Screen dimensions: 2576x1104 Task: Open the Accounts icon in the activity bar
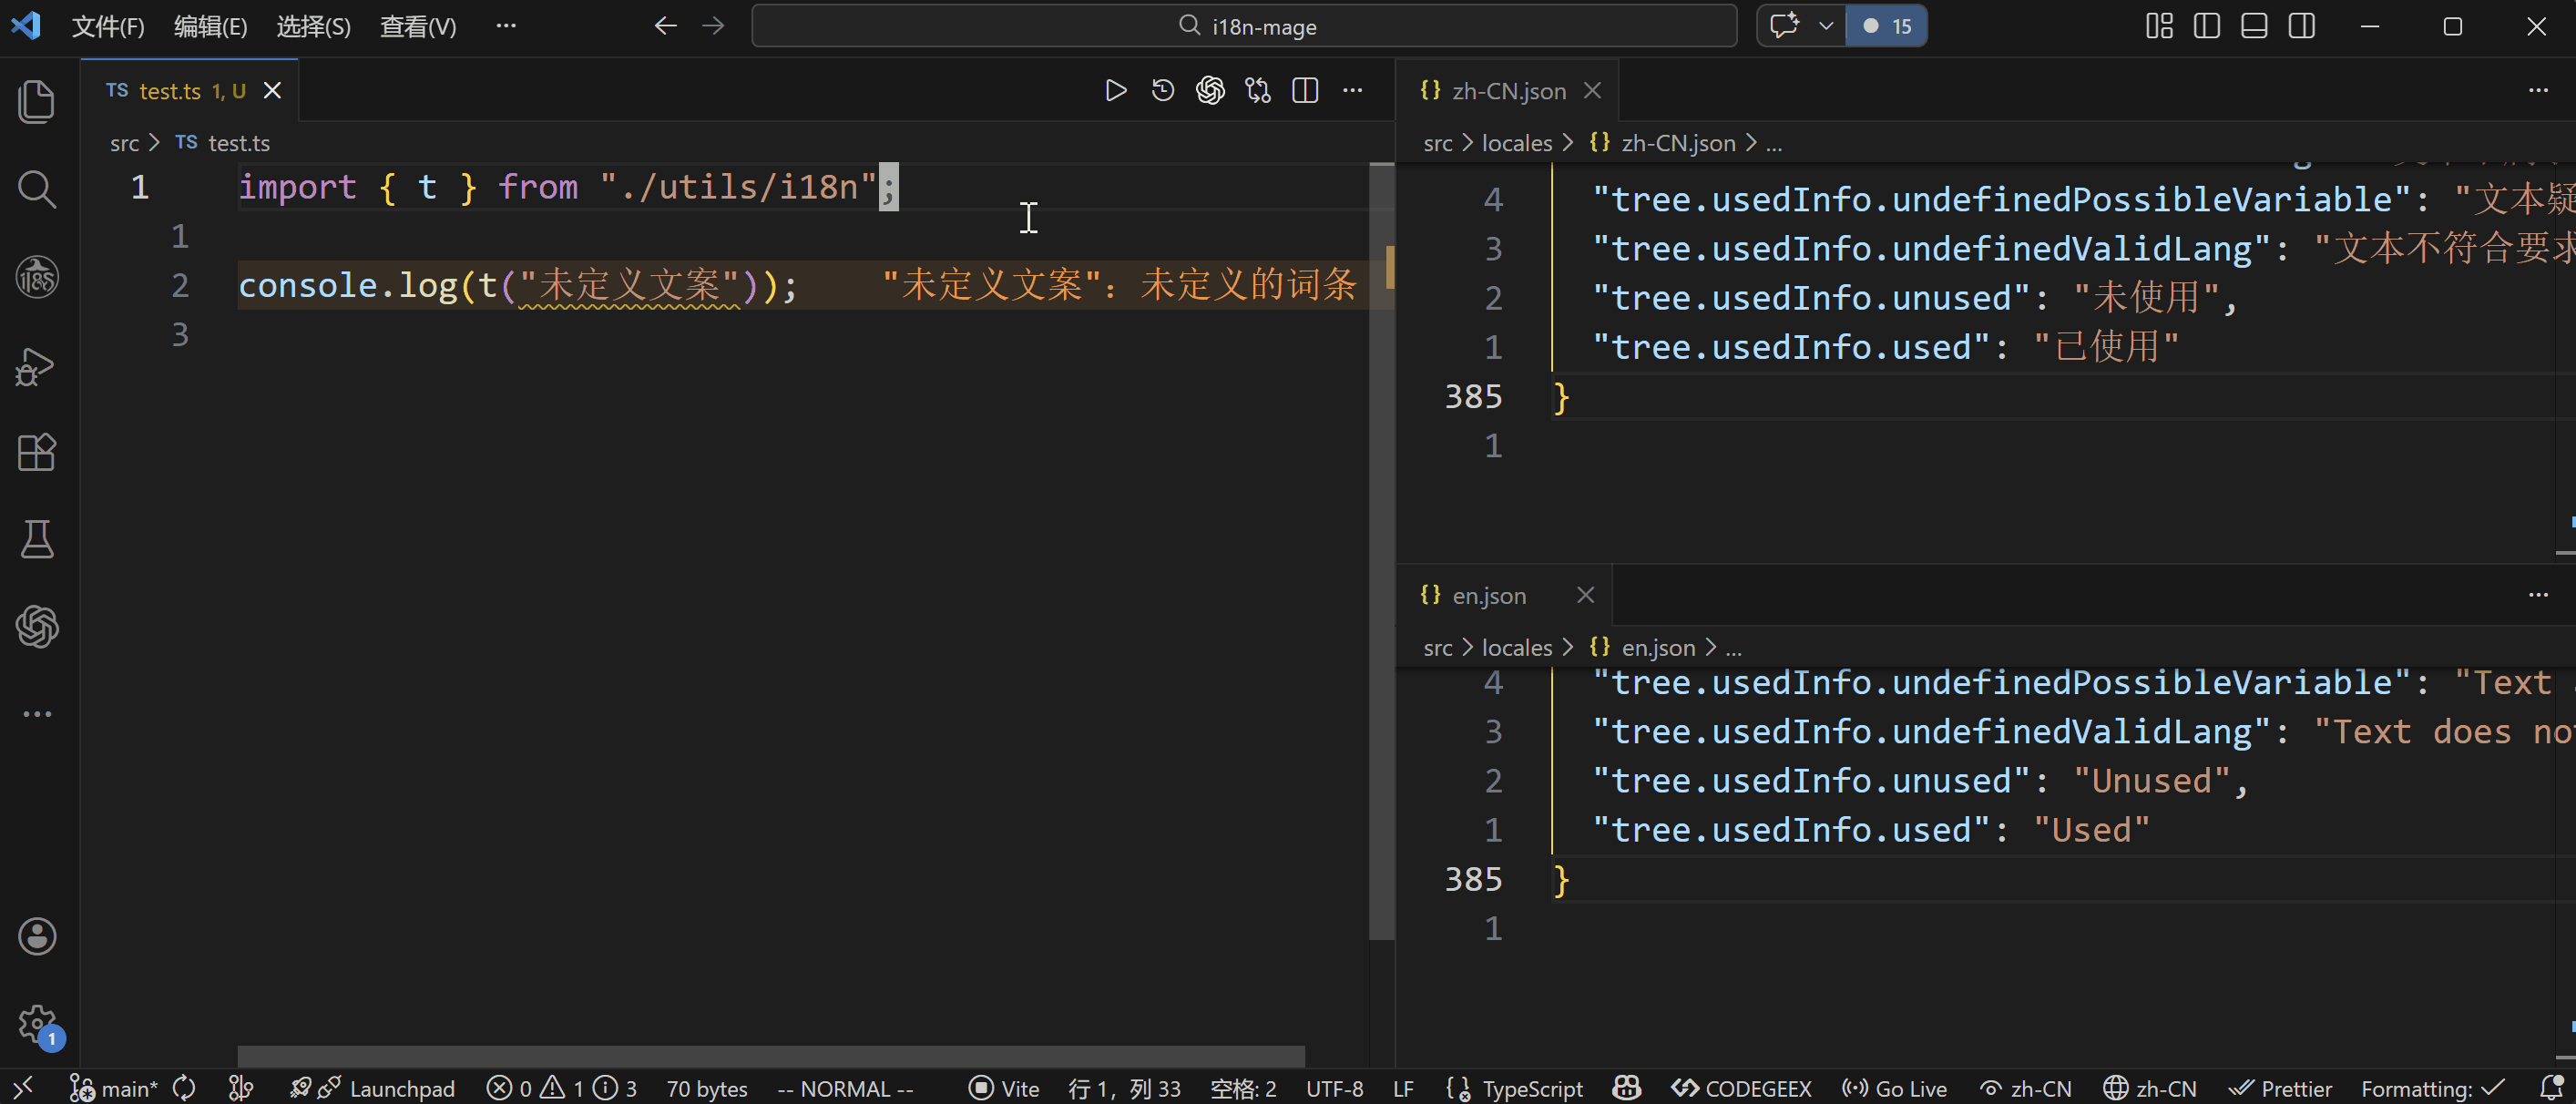tap(37, 937)
